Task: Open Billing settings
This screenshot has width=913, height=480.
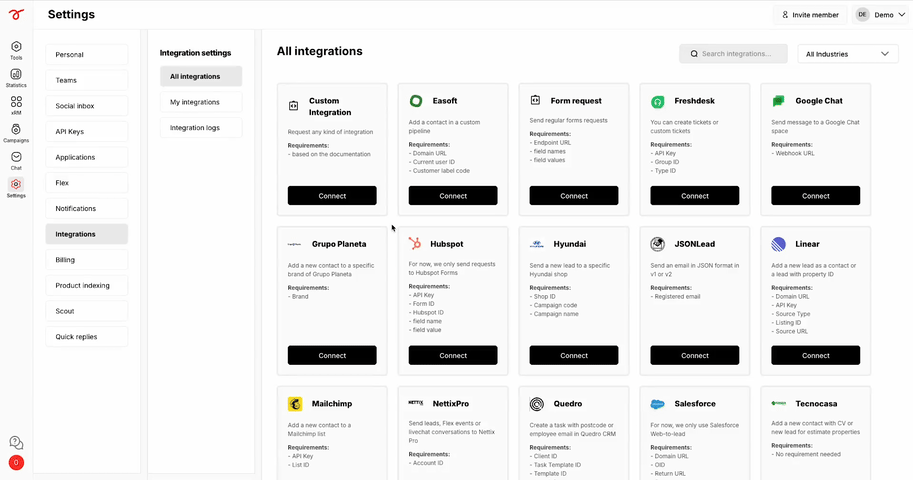Action: (x=87, y=260)
